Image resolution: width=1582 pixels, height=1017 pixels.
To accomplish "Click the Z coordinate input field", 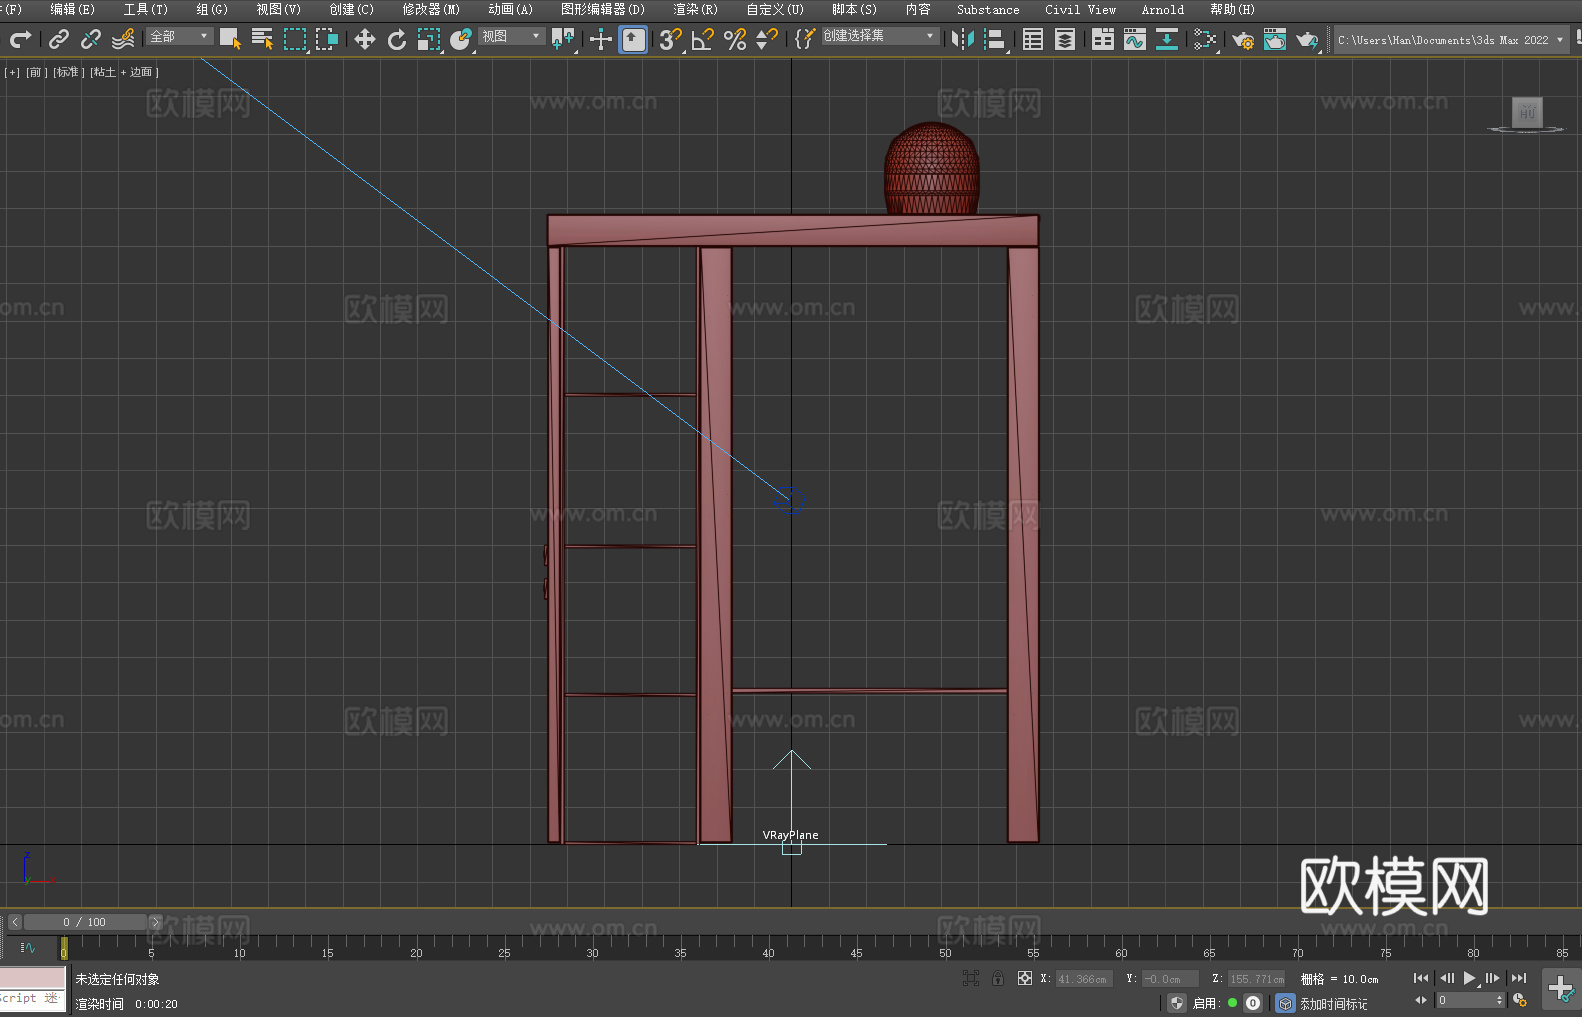I will [x=1256, y=979].
